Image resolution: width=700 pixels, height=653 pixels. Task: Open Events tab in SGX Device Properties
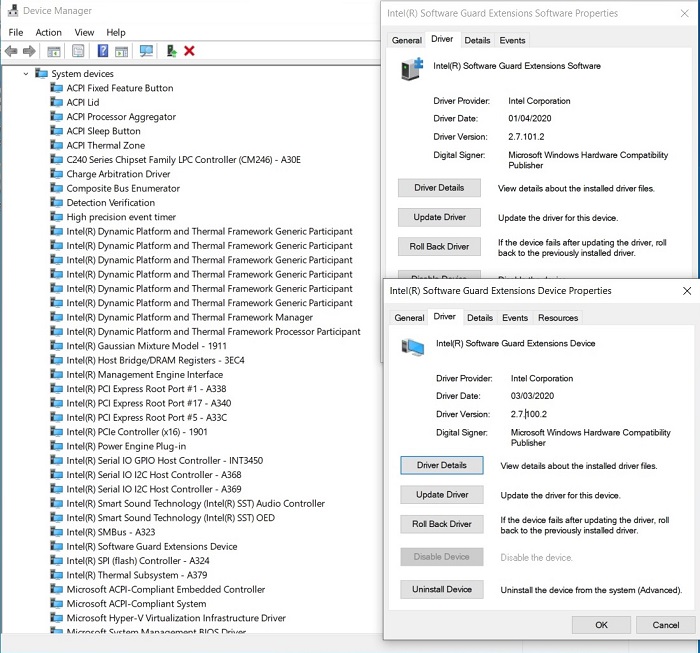pyautogui.click(x=515, y=317)
